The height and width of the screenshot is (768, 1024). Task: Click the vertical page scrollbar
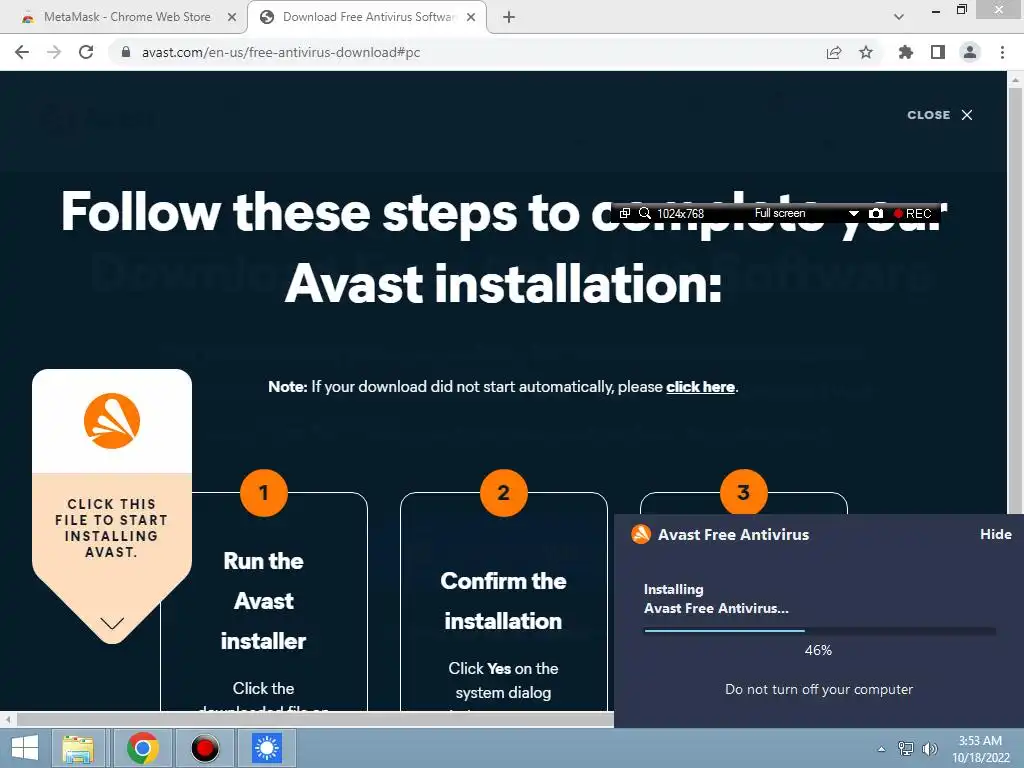pyautogui.click(x=1015, y=300)
